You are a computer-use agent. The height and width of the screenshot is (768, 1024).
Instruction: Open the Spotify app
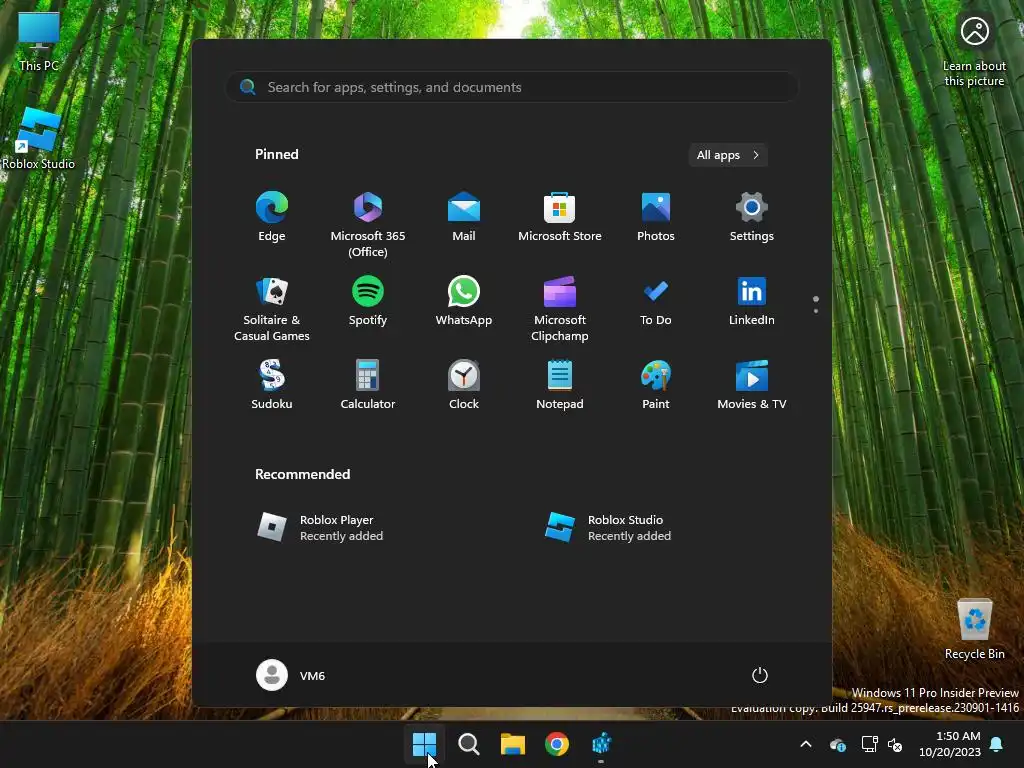point(368,301)
